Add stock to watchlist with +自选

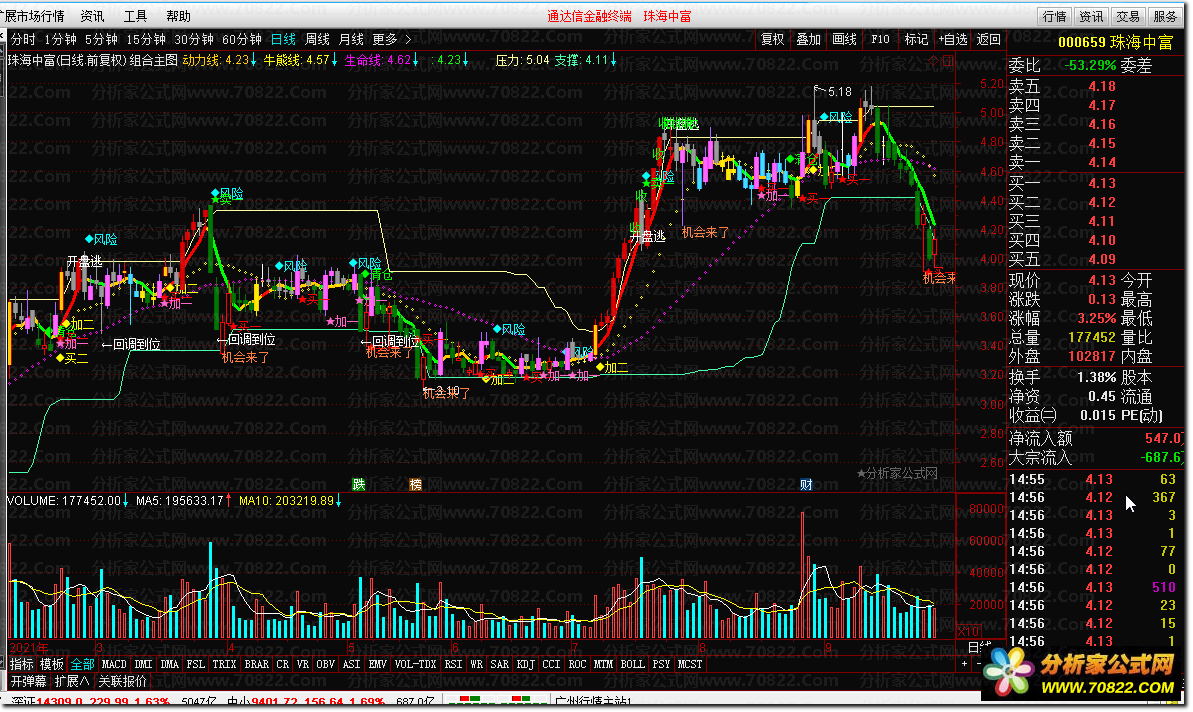[953, 39]
